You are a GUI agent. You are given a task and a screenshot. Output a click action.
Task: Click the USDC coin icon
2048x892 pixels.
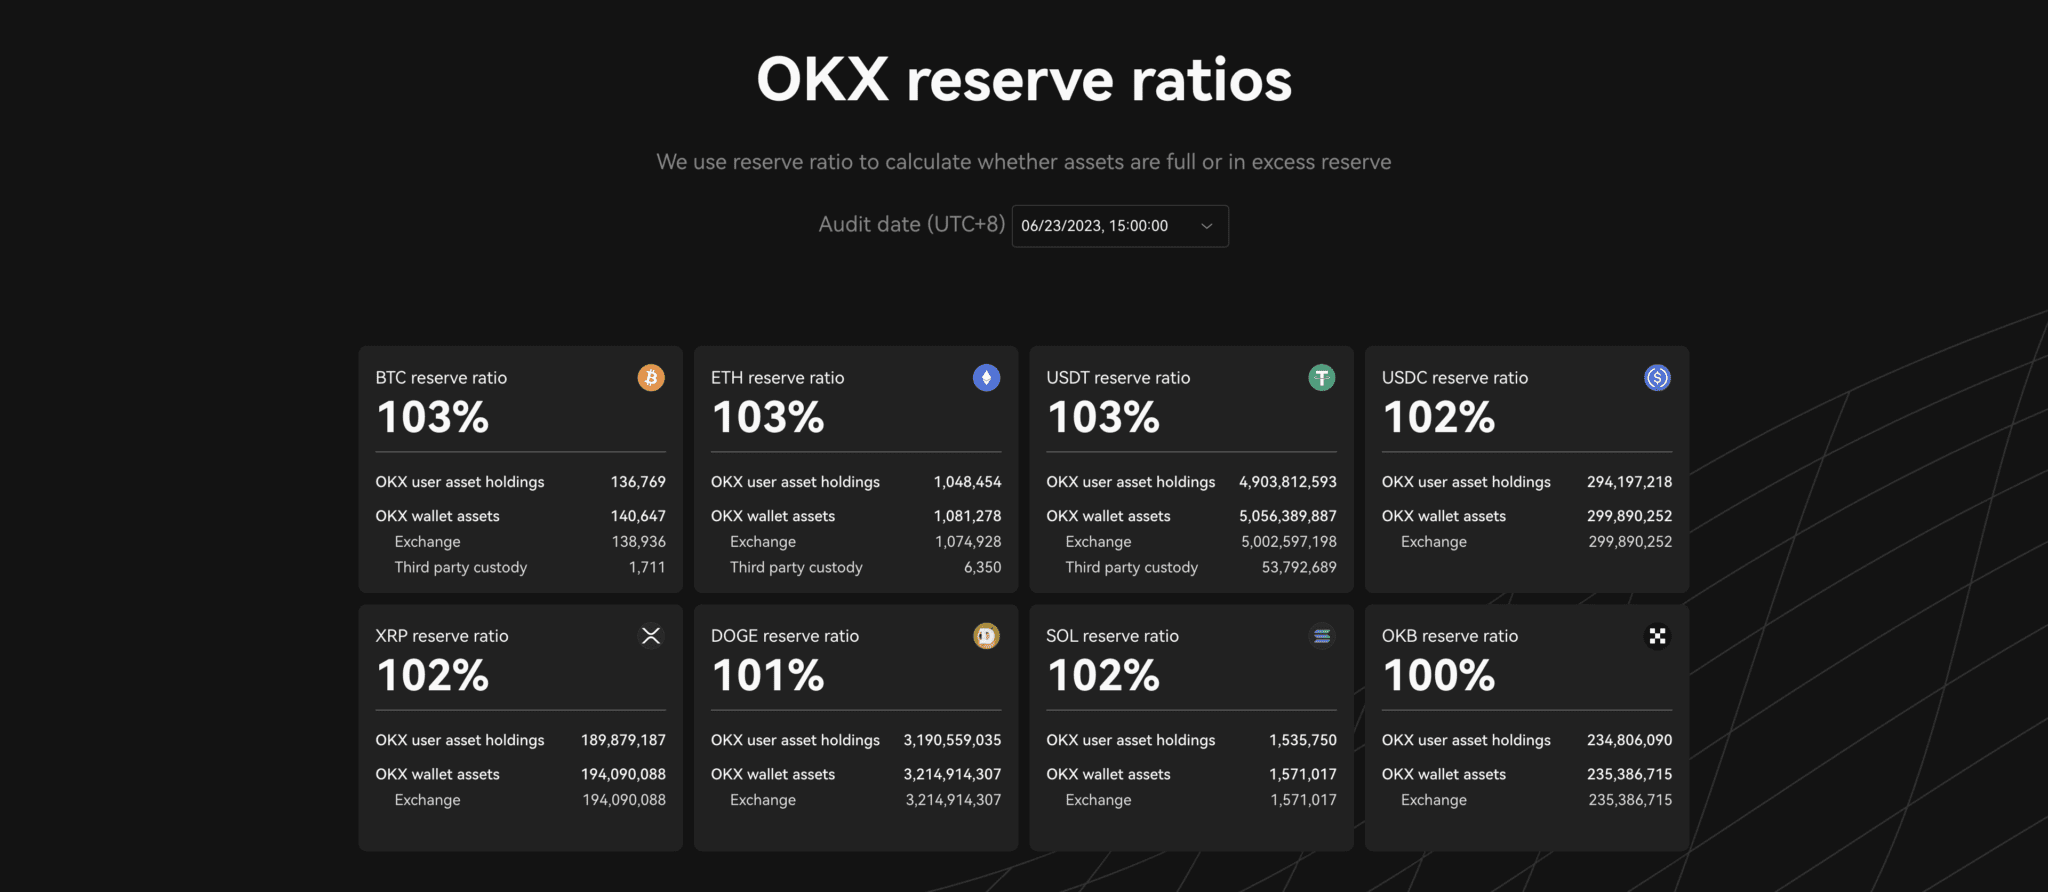1657,378
